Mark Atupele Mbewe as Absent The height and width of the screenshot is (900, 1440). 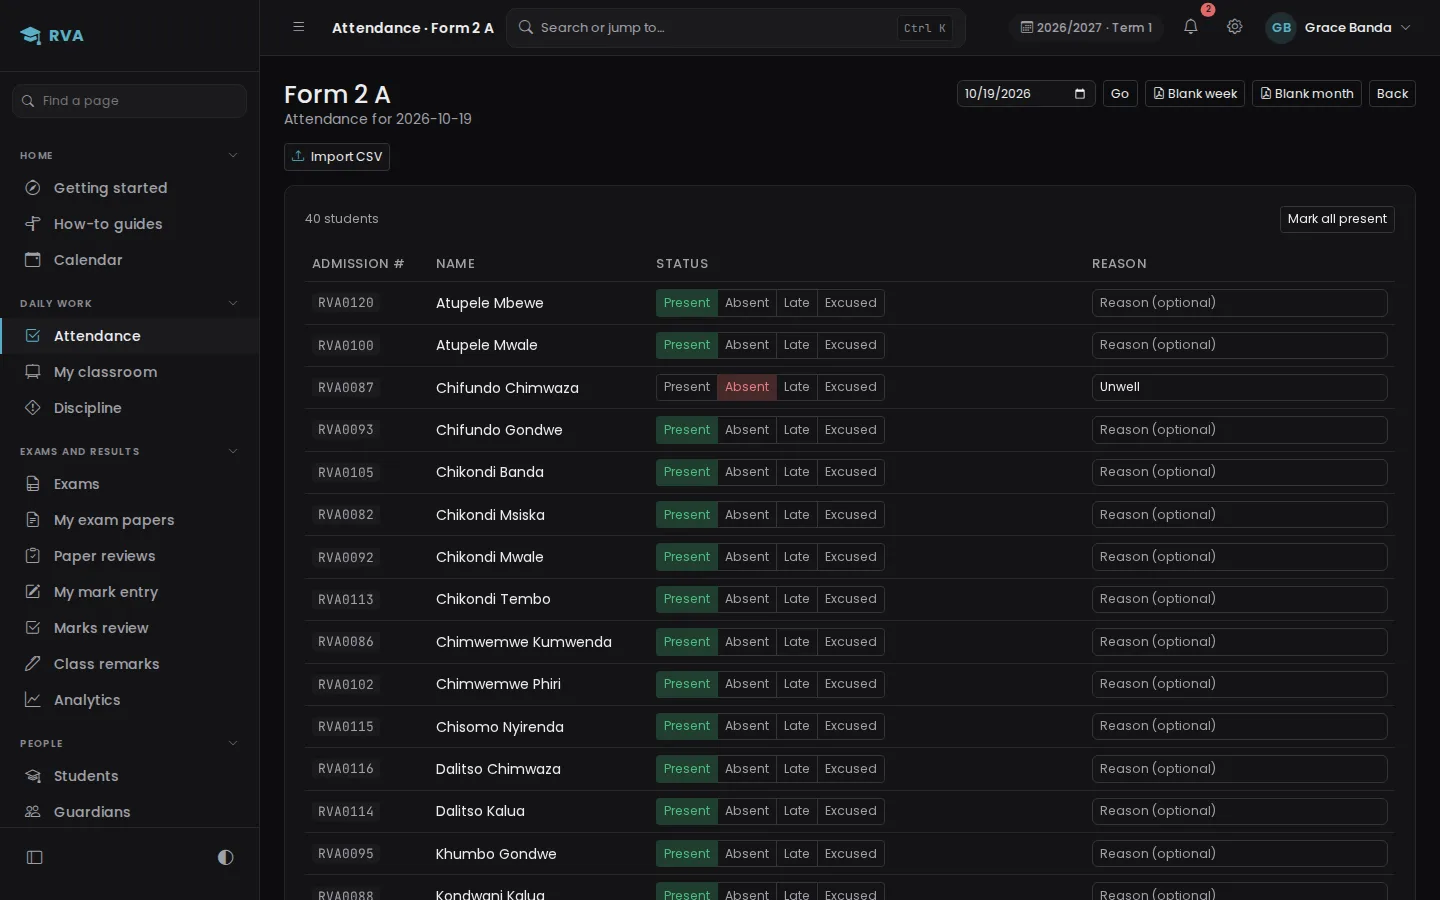[747, 303]
